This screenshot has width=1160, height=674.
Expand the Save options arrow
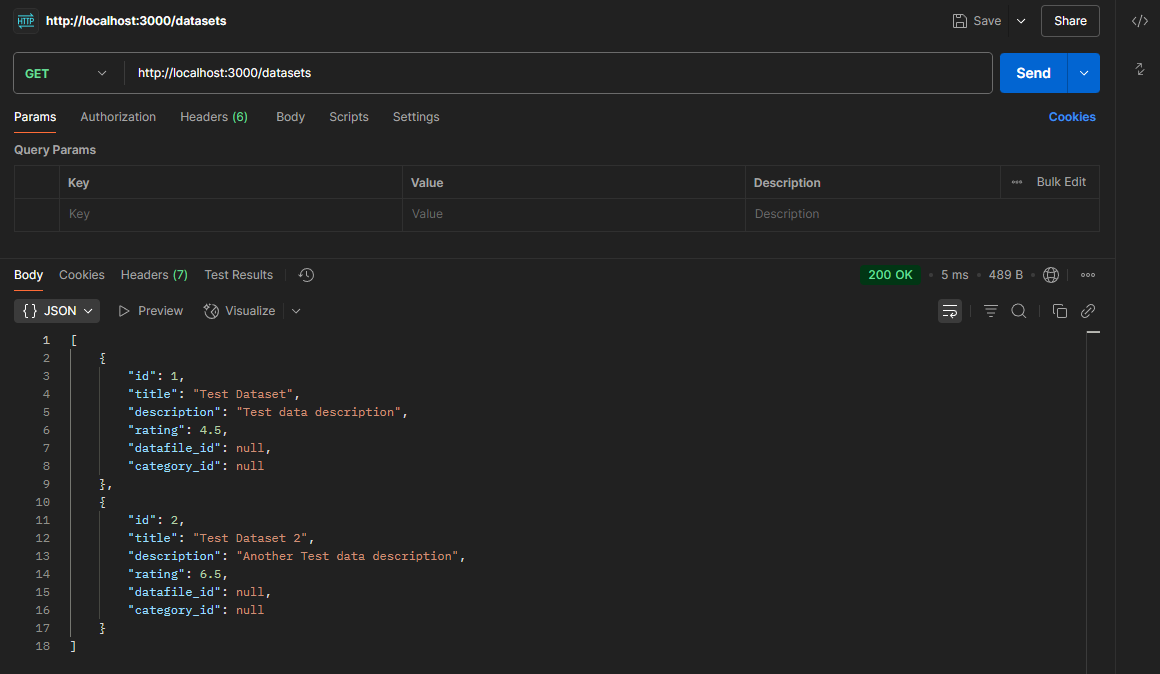point(1021,21)
